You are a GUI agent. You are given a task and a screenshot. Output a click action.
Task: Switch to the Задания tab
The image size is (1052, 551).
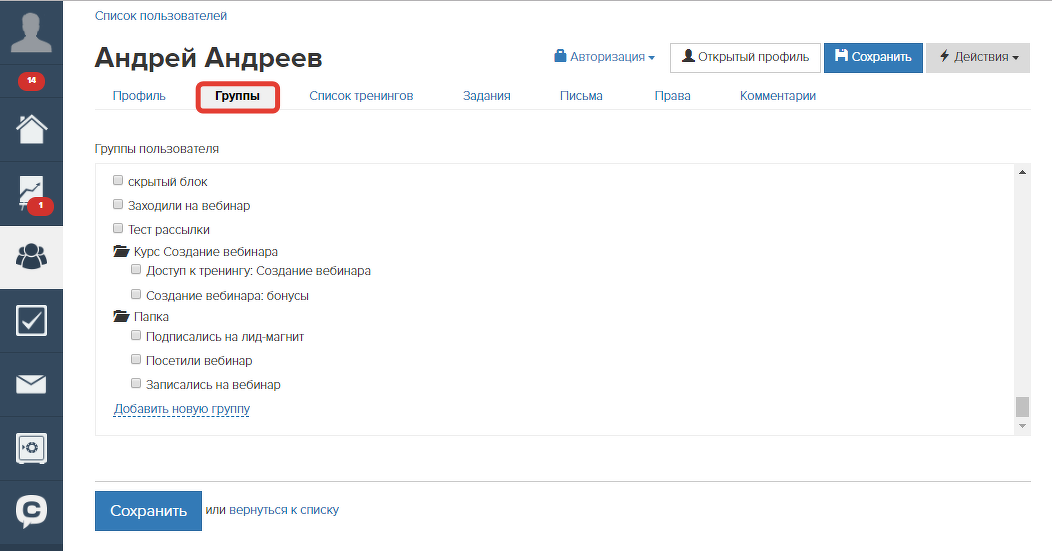(486, 96)
